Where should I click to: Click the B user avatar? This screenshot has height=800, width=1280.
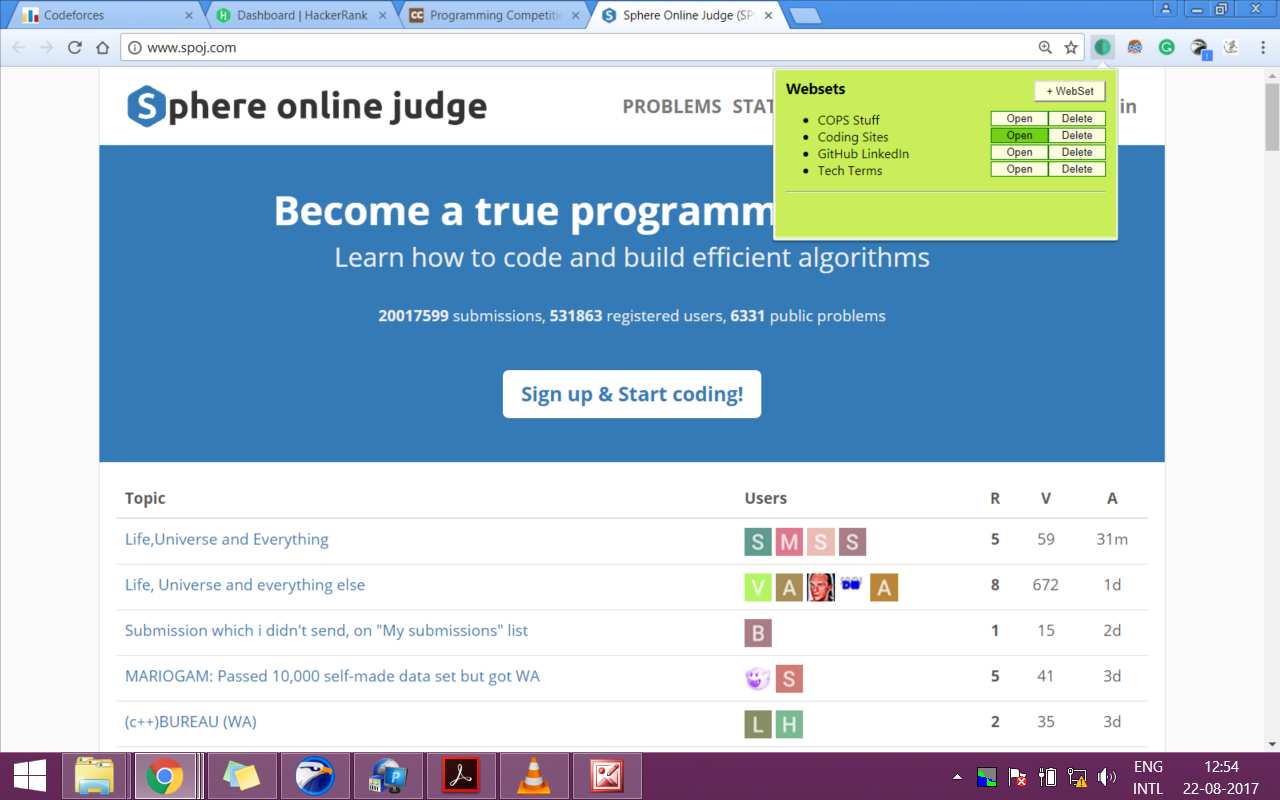click(x=758, y=633)
